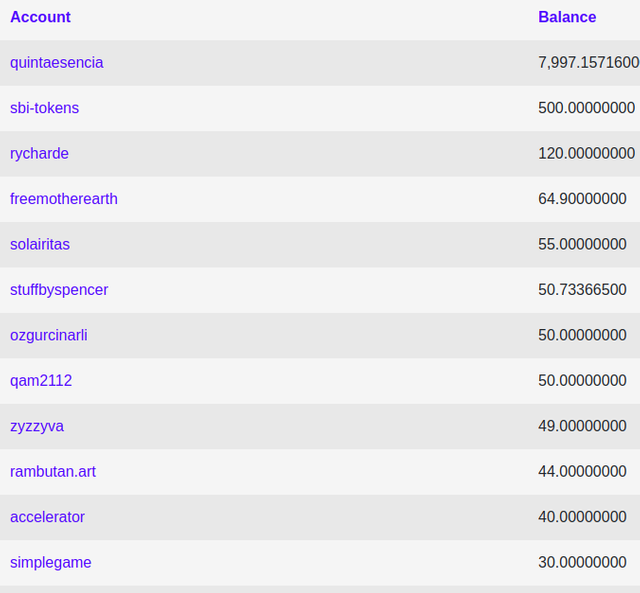This screenshot has height=593, width=640.
Task: Open the accelerator account link
Action: click(x=47, y=517)
